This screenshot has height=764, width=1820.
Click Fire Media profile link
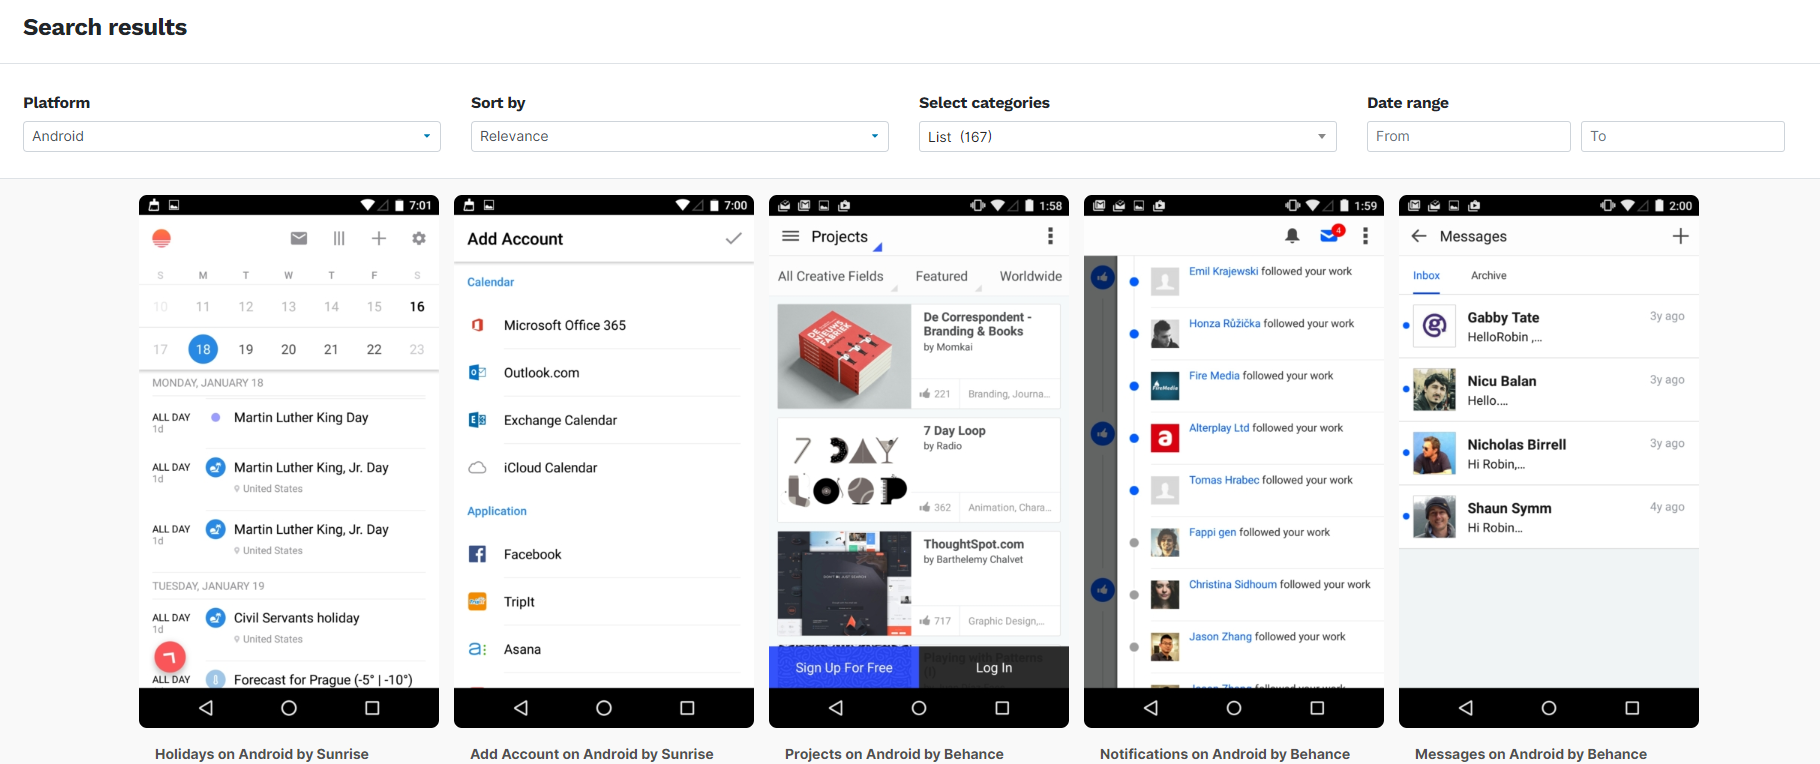pos(1214,376)
